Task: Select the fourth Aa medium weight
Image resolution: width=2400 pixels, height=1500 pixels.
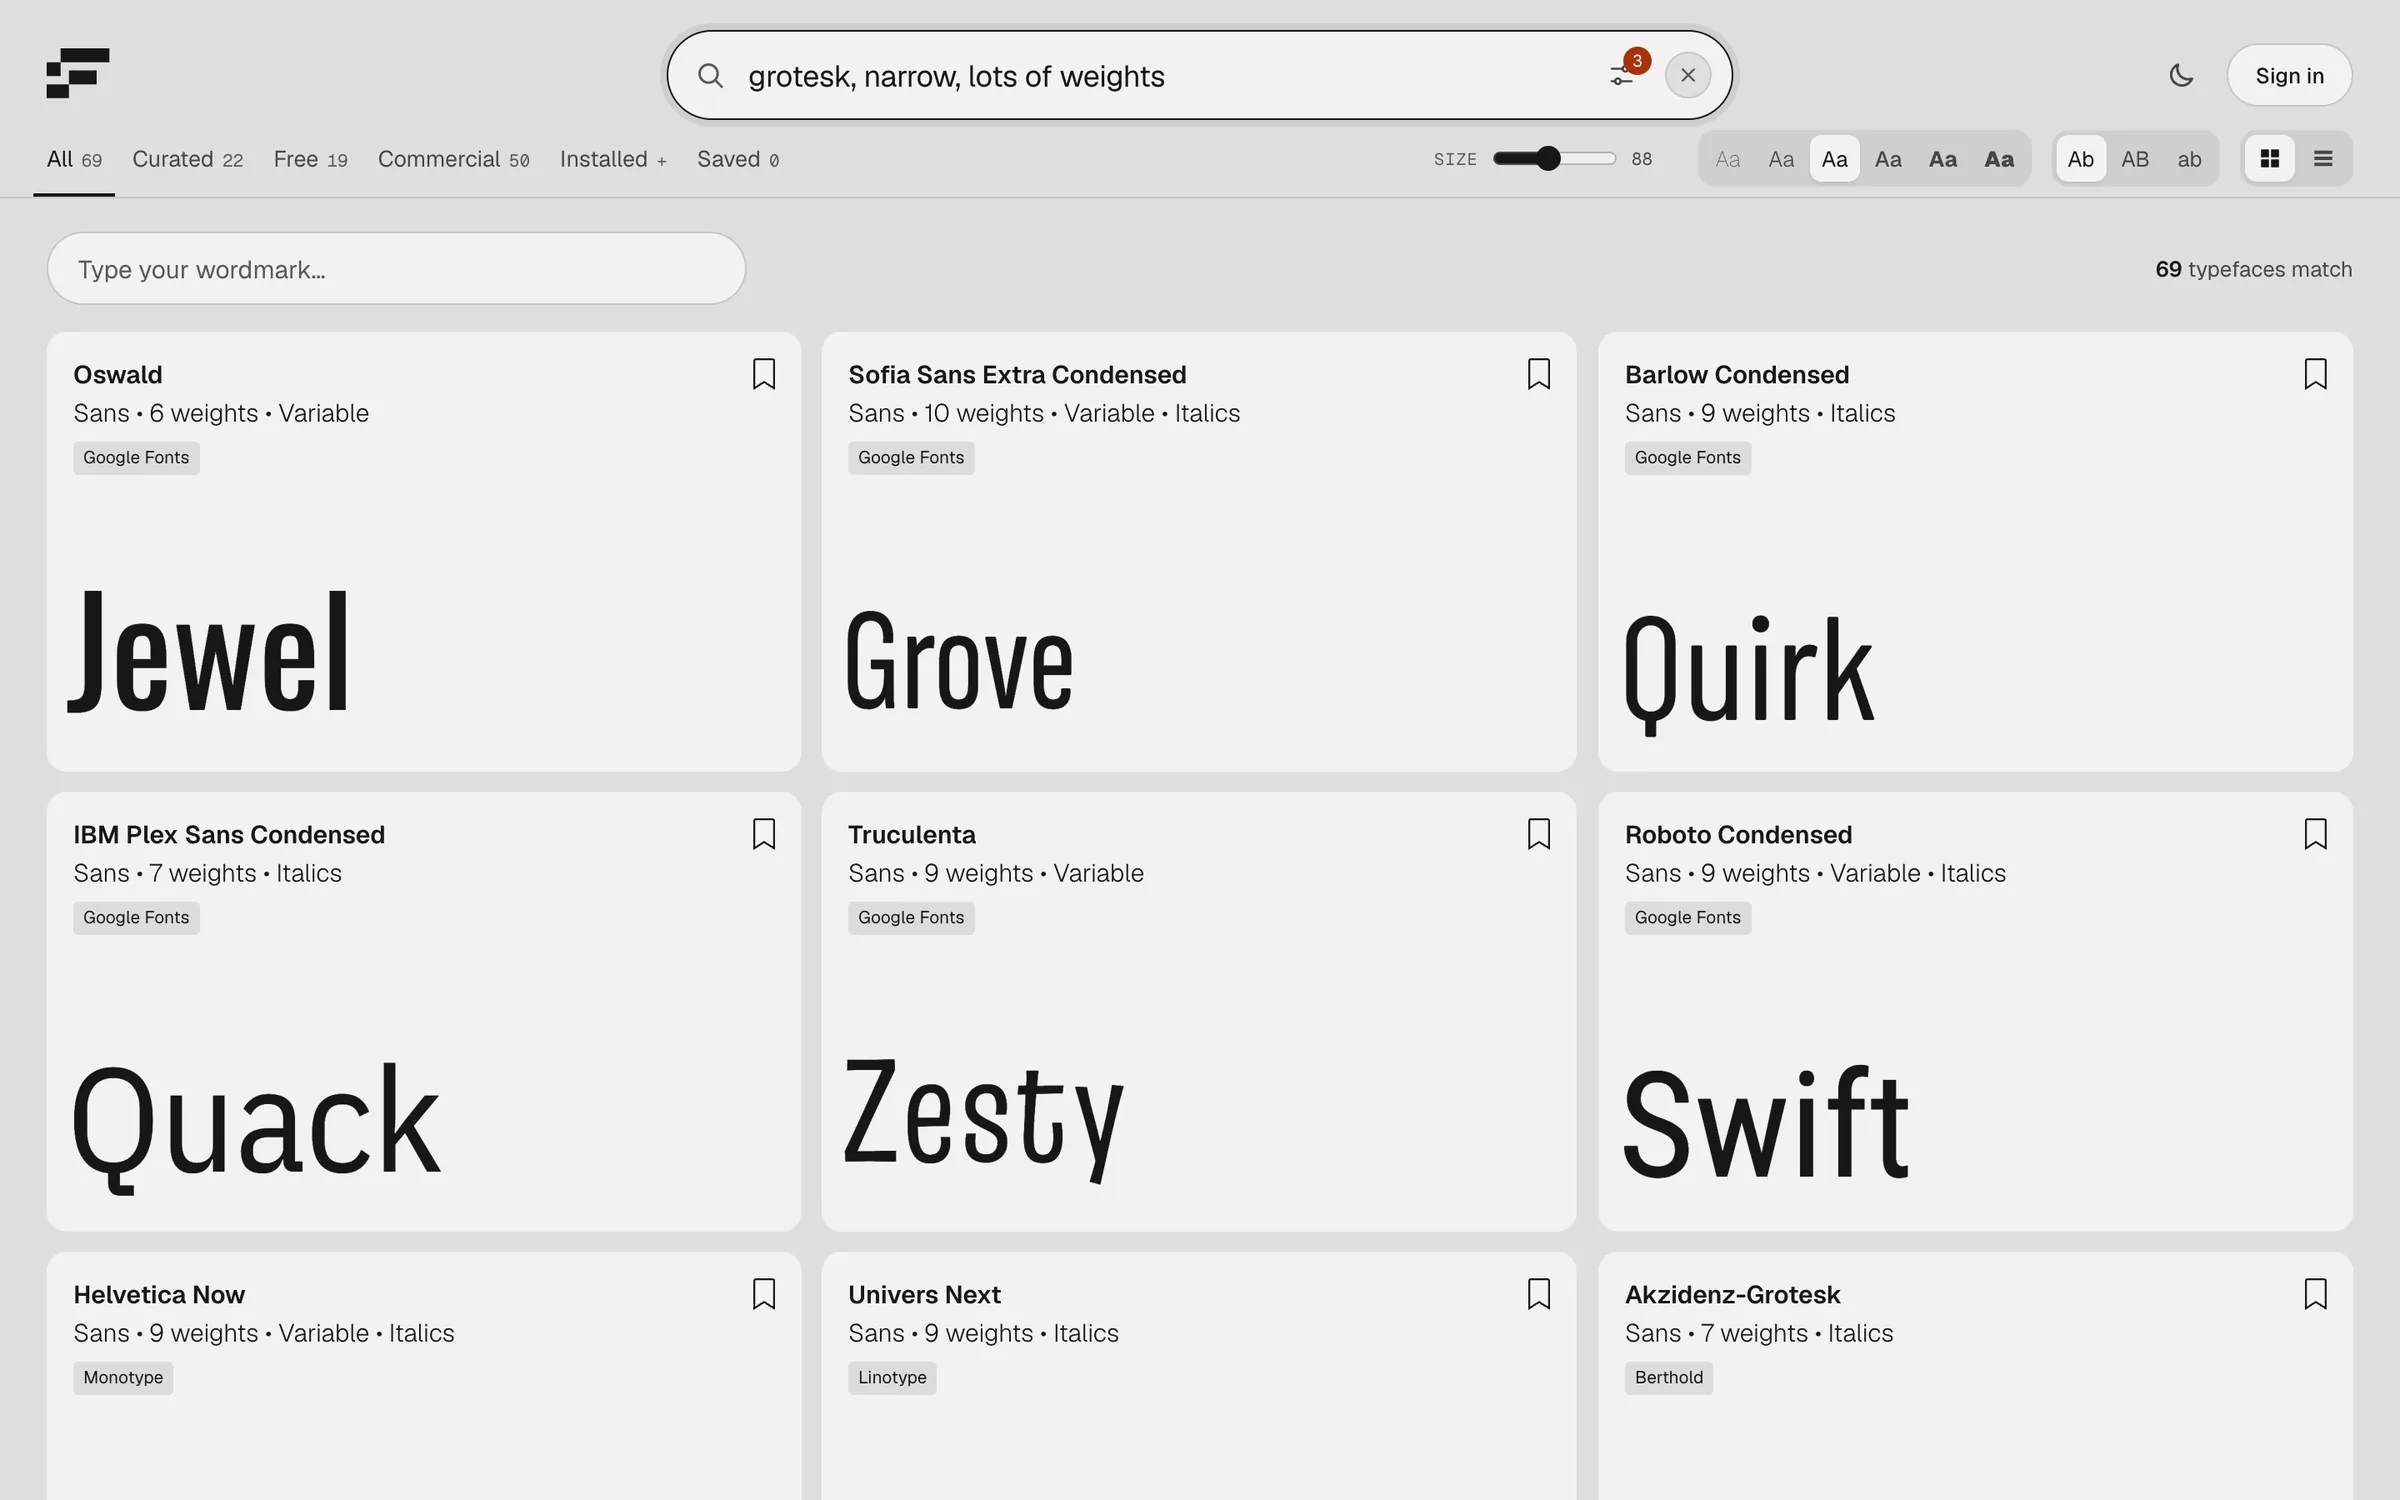Action: [x=1888, y=159]
